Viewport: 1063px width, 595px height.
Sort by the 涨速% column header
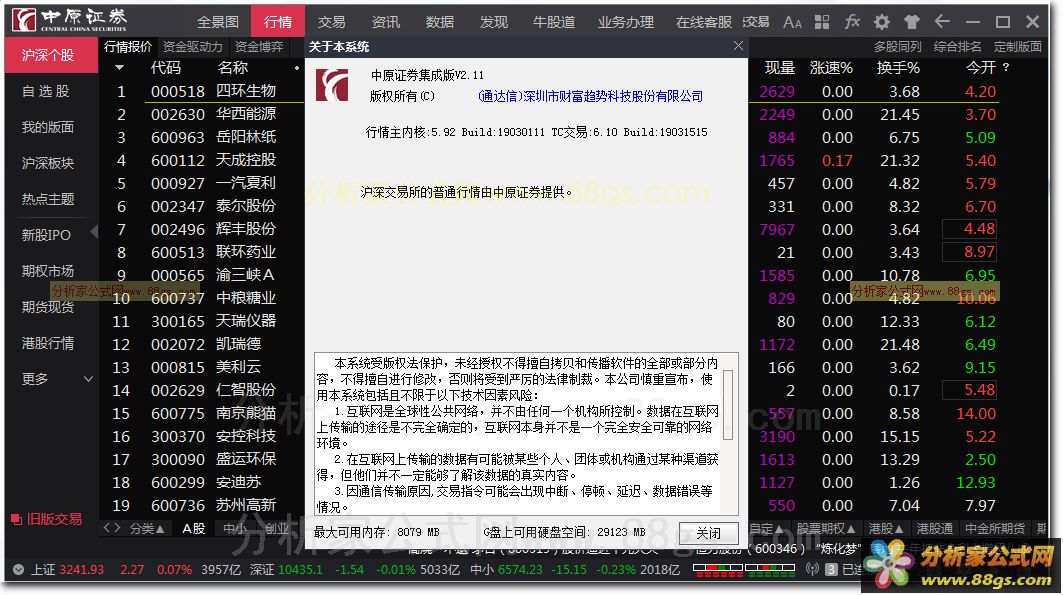[x=831, y=68]
